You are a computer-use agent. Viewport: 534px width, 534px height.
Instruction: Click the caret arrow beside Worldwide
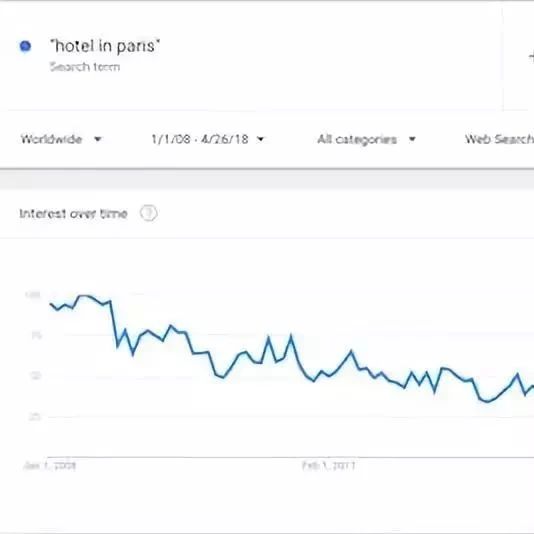[x=97, y=139]
